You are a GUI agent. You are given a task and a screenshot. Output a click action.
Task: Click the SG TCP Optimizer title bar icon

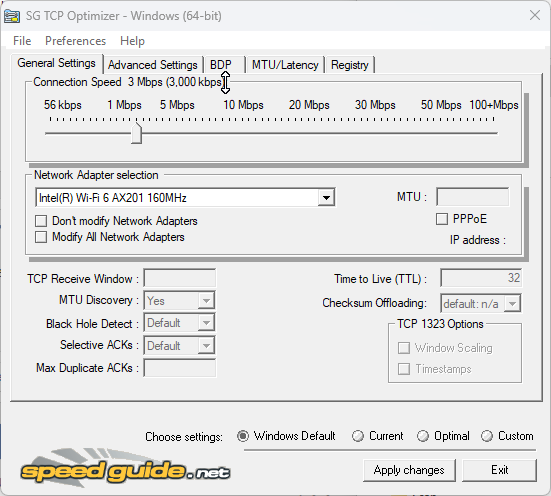(x=12, y=16)
